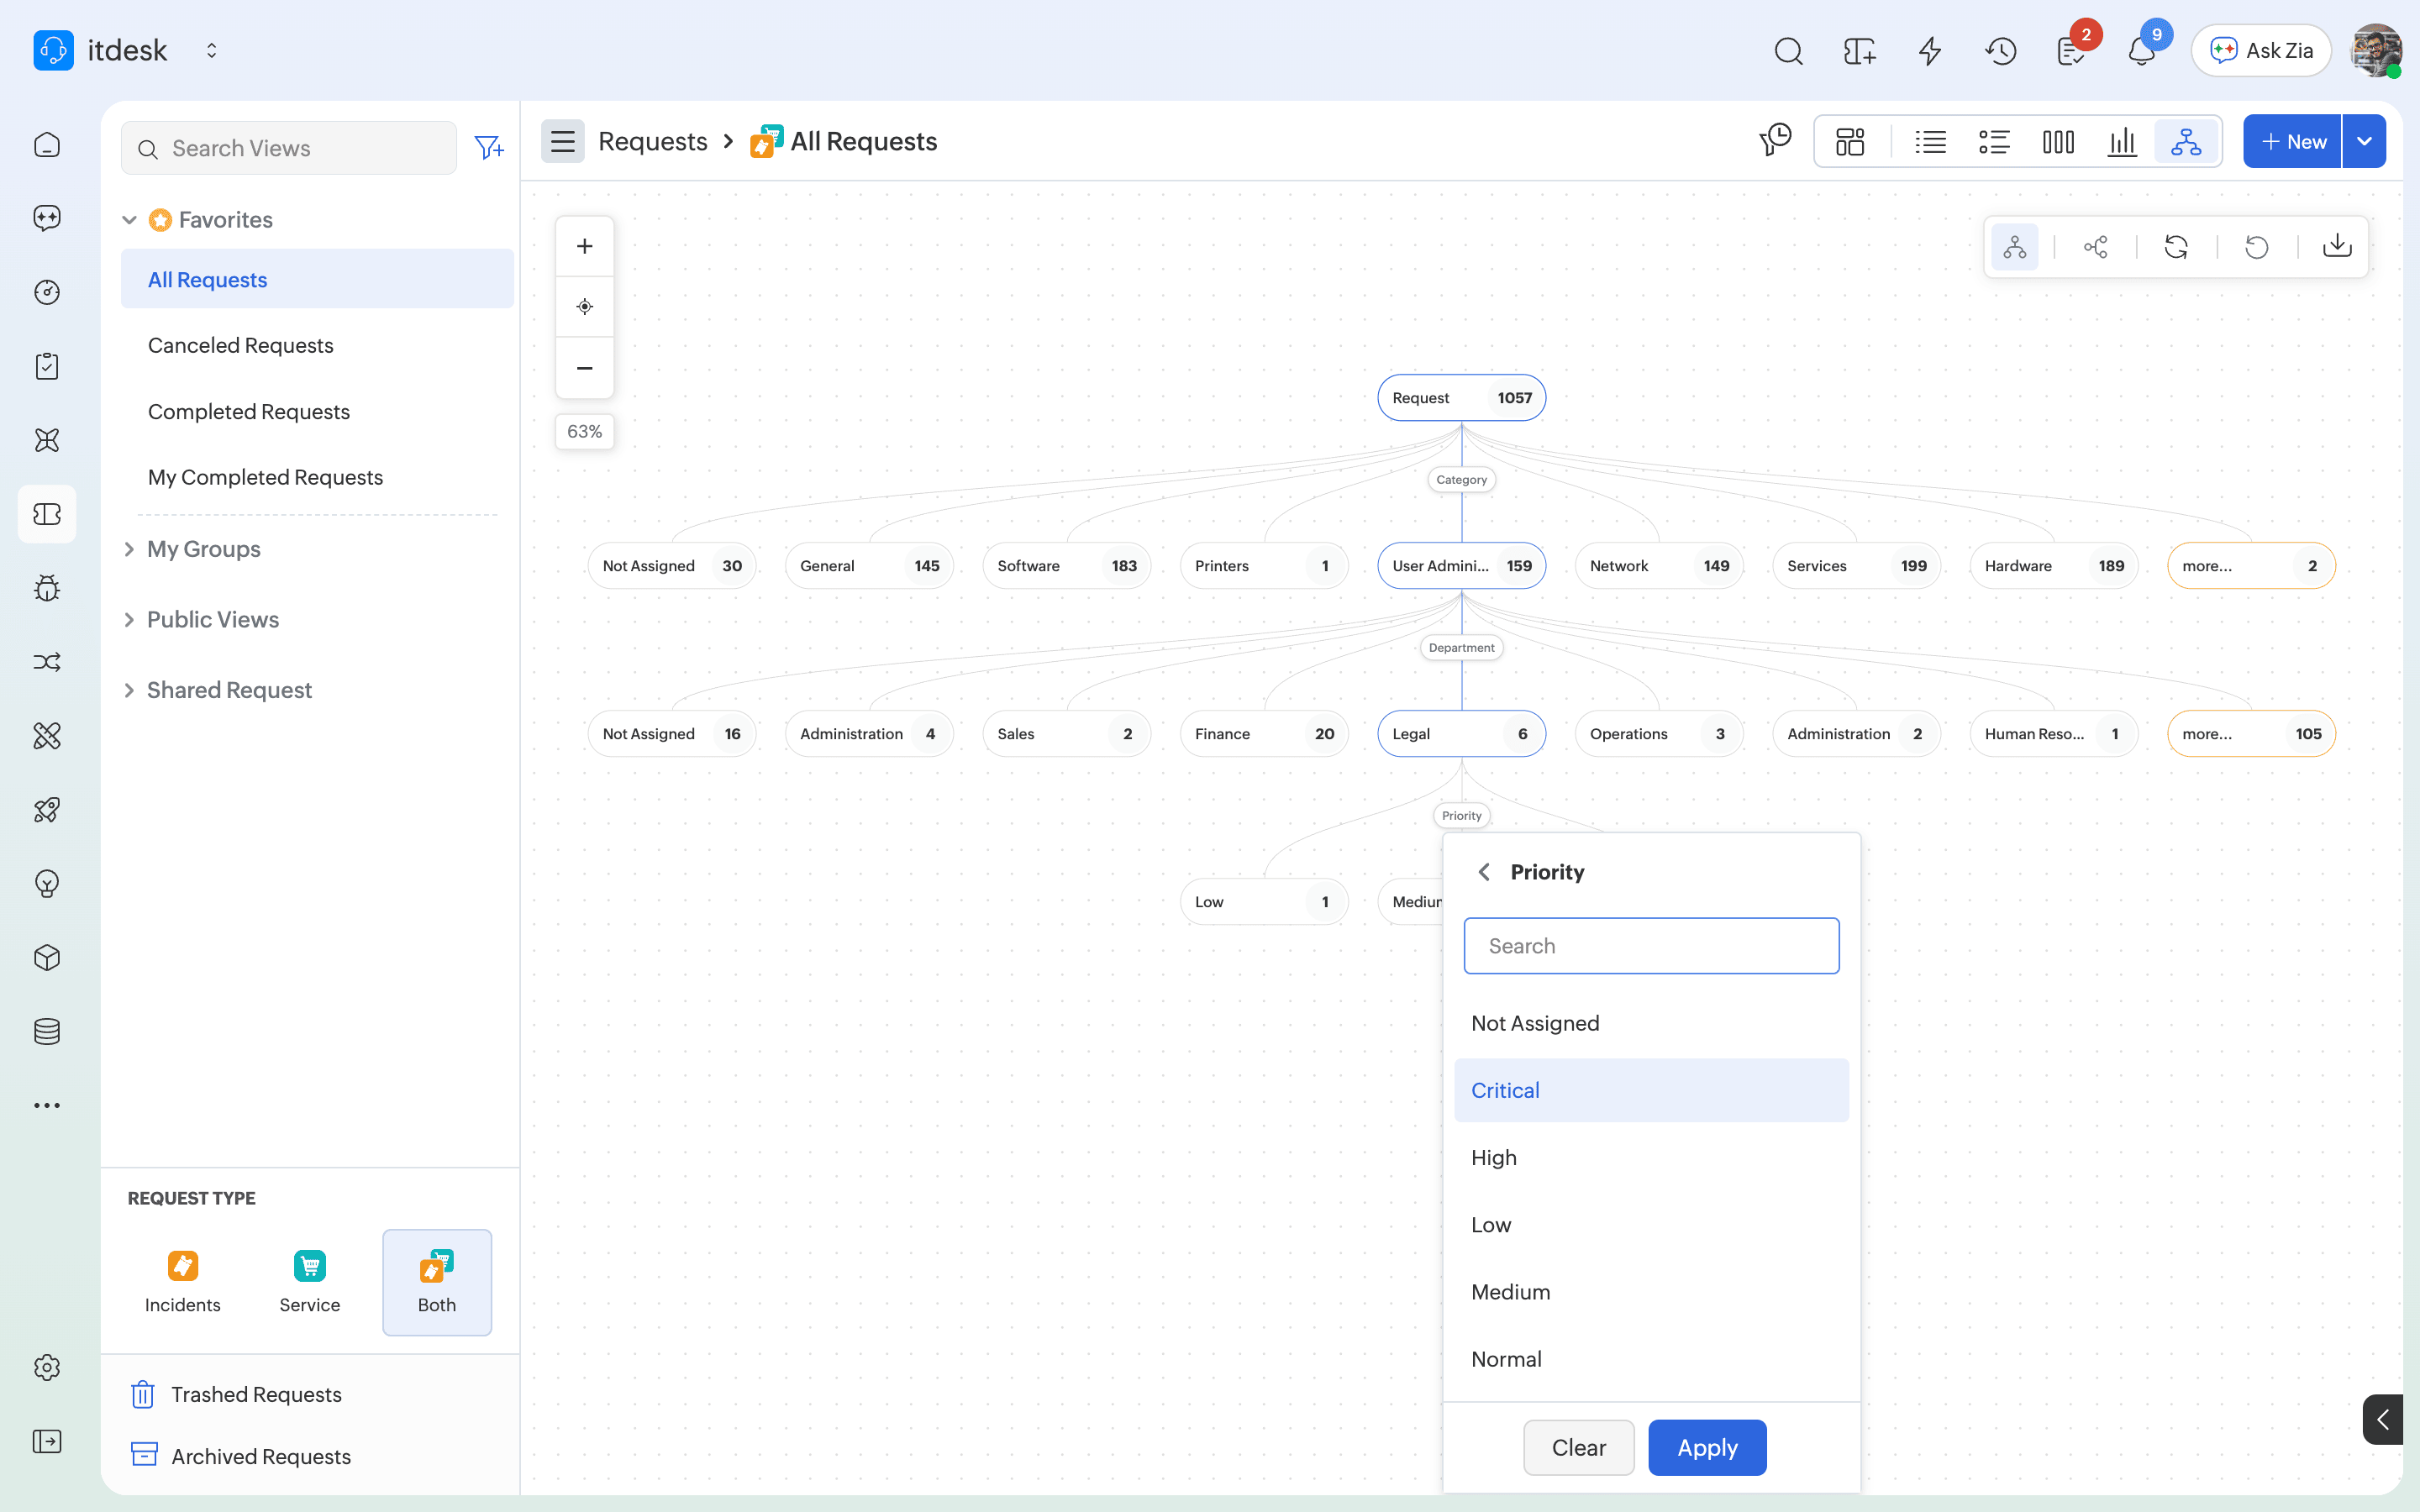
Task: Open the New button dropdown arrow
Action: (2364, 141)
